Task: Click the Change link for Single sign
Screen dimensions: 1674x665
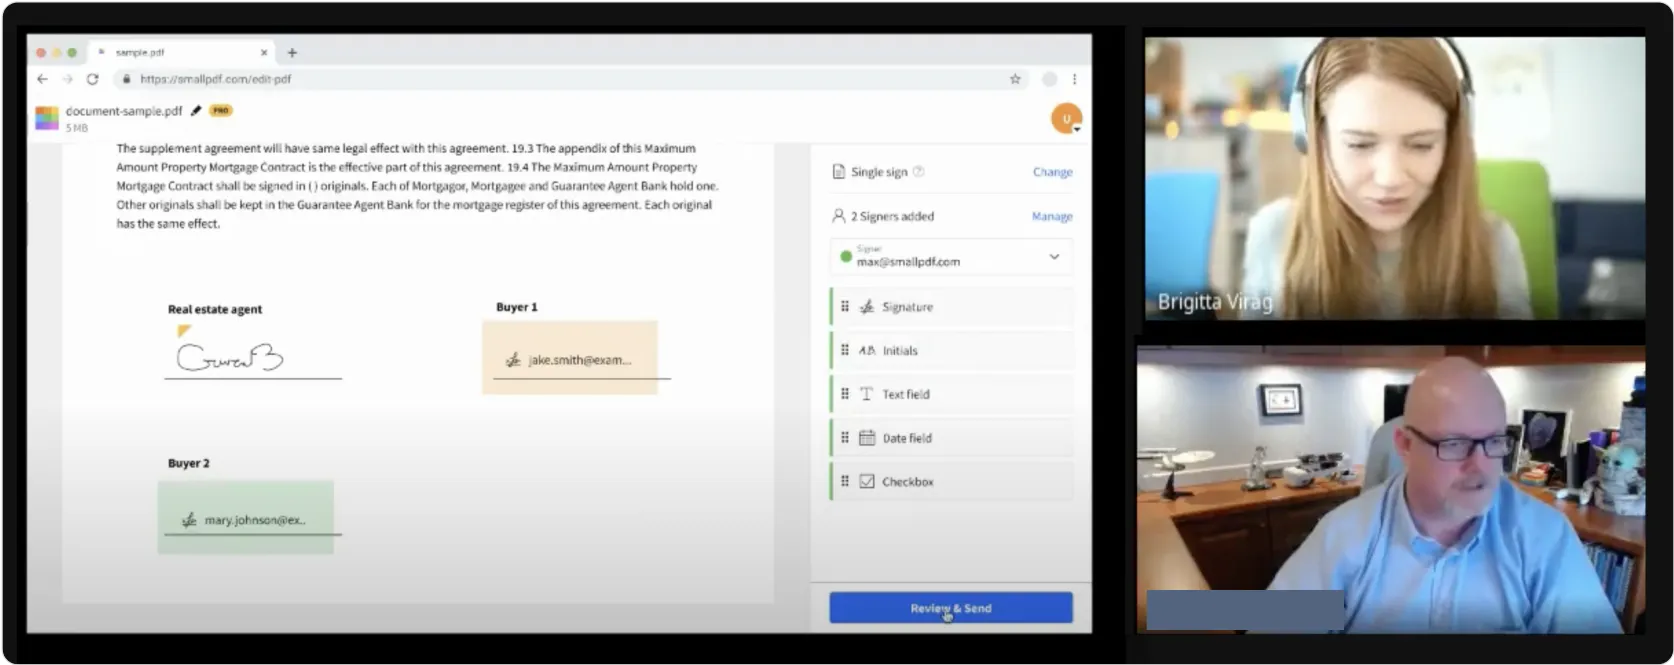Action: pos(1052,172)
